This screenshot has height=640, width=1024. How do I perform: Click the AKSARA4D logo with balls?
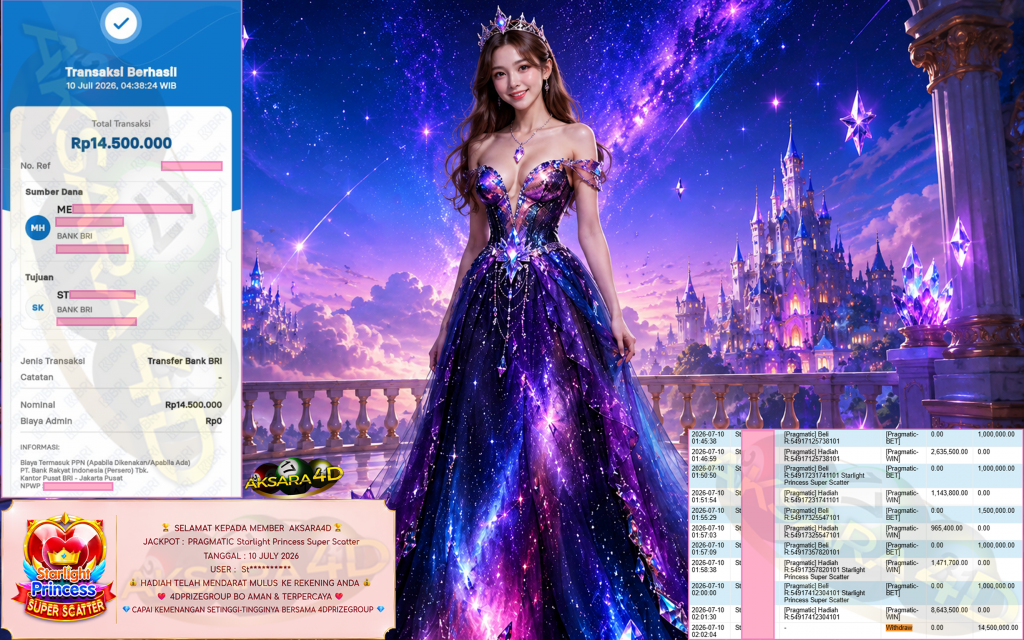click(x=294, y=478)
